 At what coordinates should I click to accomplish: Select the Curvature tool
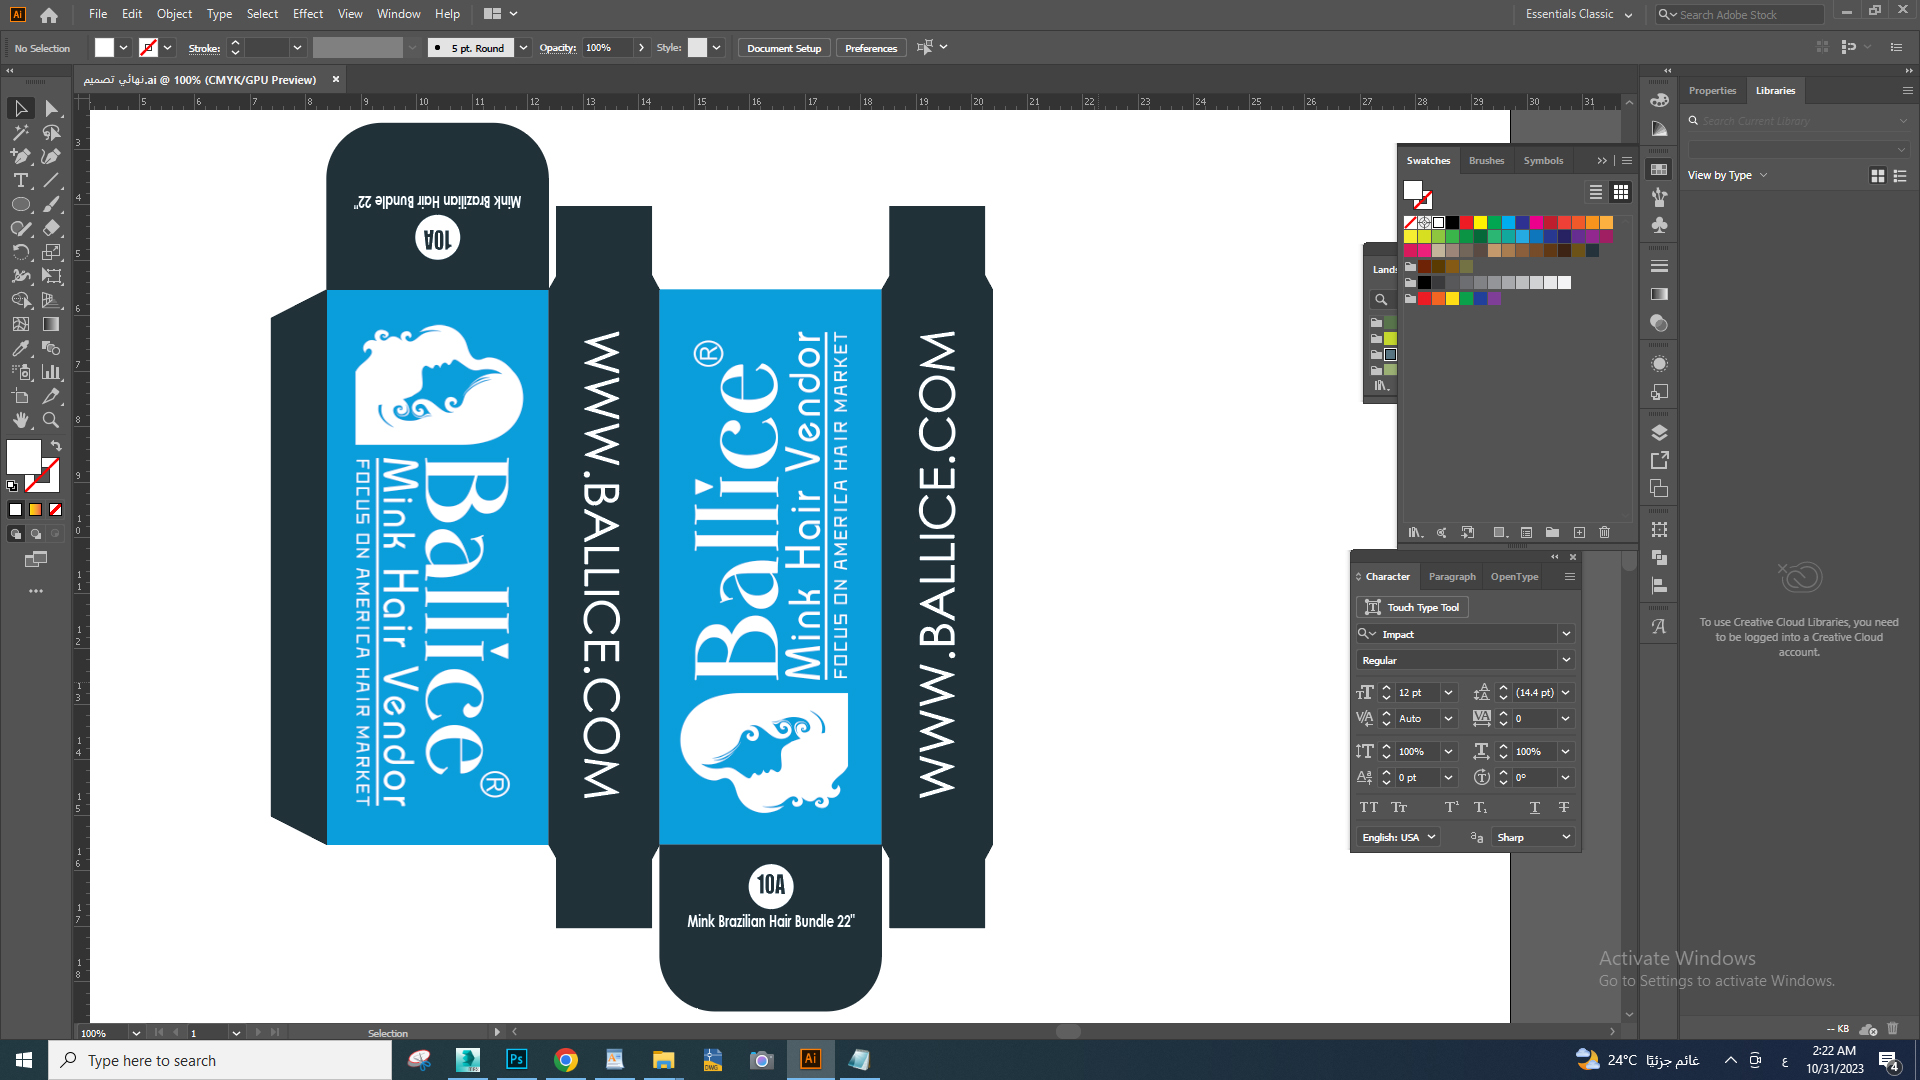(x=52, y=156)
